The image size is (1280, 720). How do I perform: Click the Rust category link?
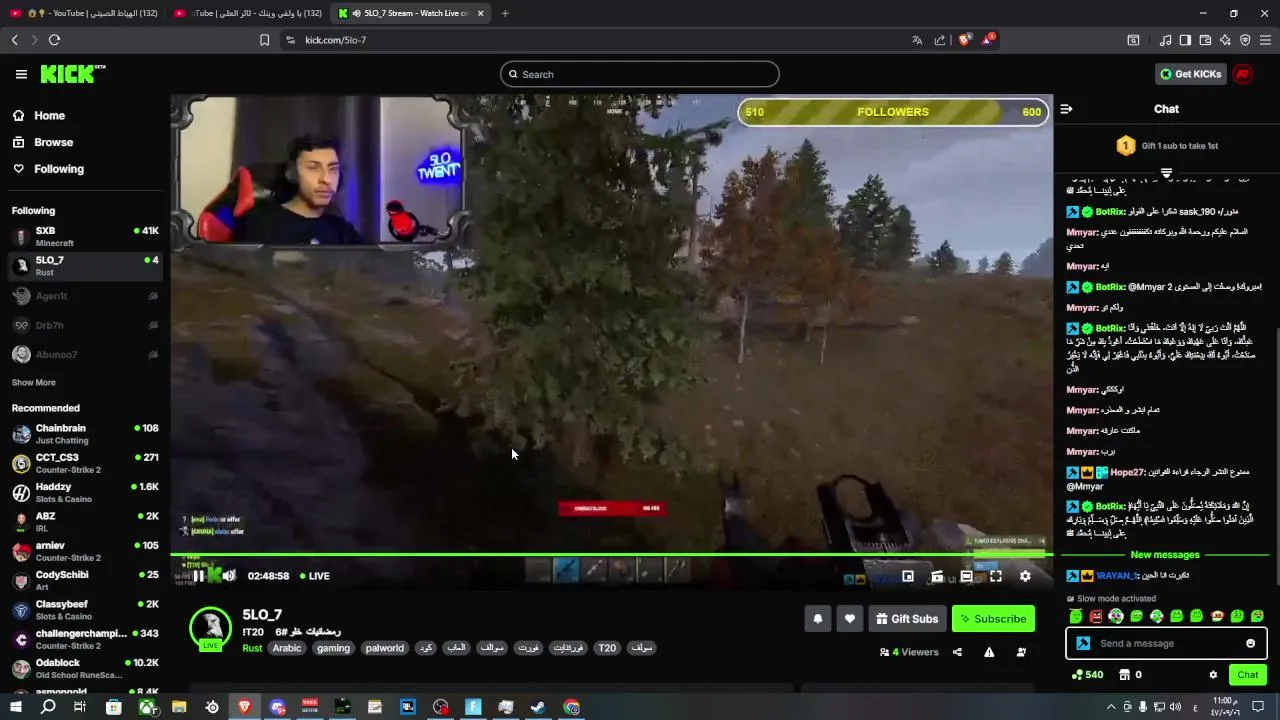252,648
